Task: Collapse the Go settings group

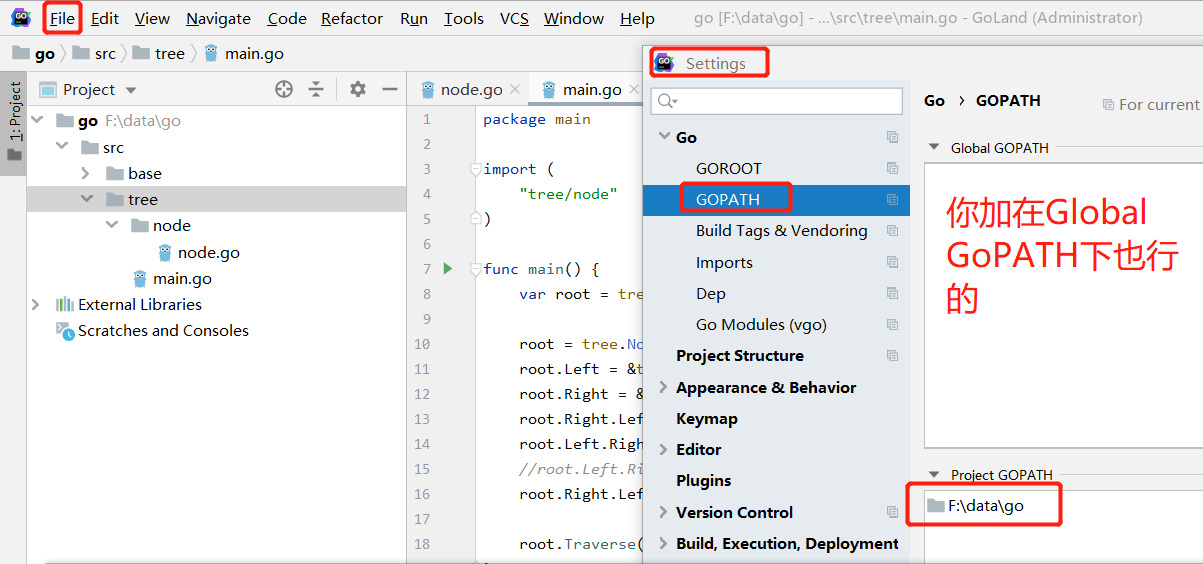Action: pos(664,137)
